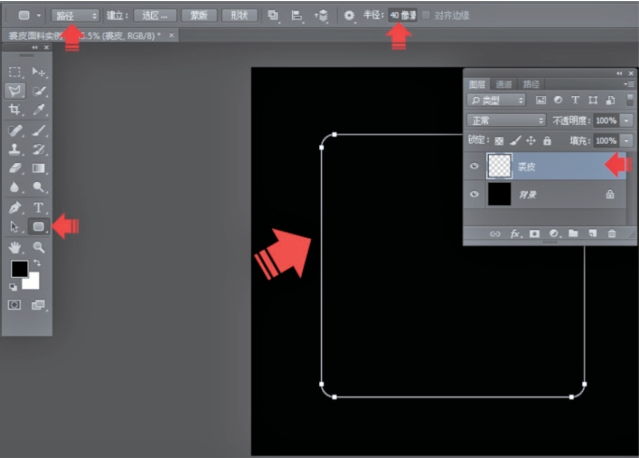Select the Eyedropper tool
This screenshot has width=639, height=458.
pyautogui.click(x=39, y=109)
